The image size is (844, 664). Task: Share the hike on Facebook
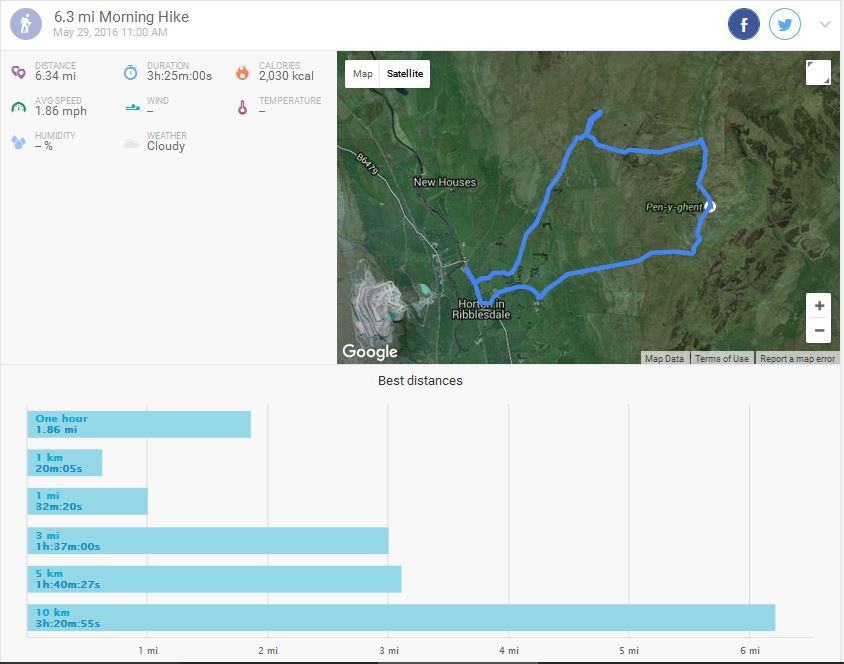(744, 24)
